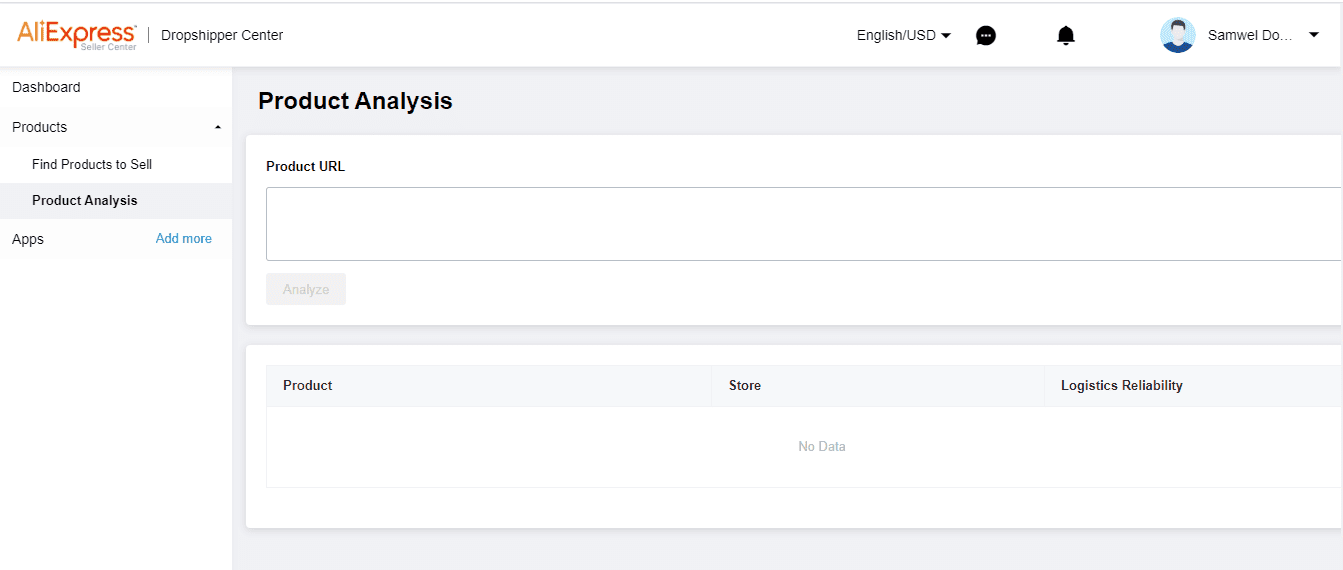Click the Product column header

click(x=308, y=385)
